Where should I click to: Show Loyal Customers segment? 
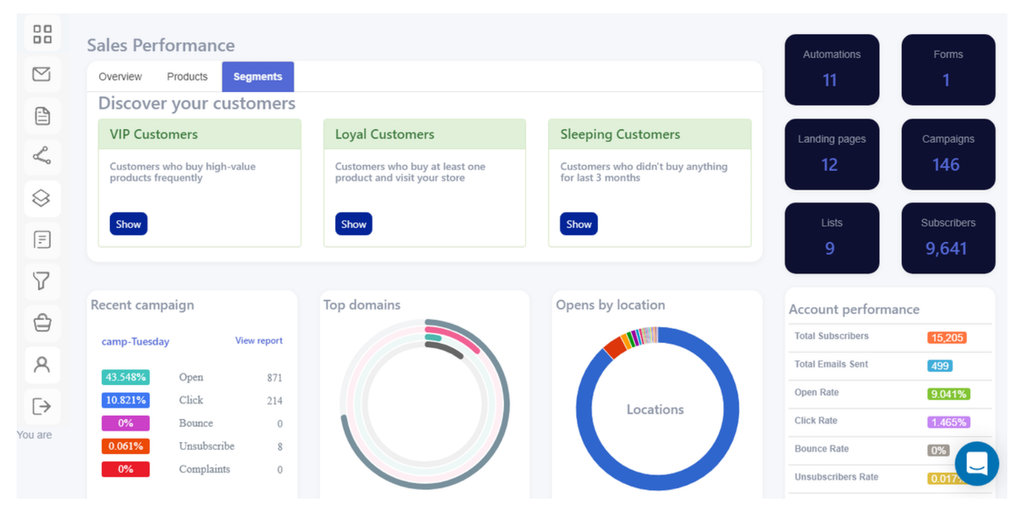pyautogui.click(x=354, y=224)
